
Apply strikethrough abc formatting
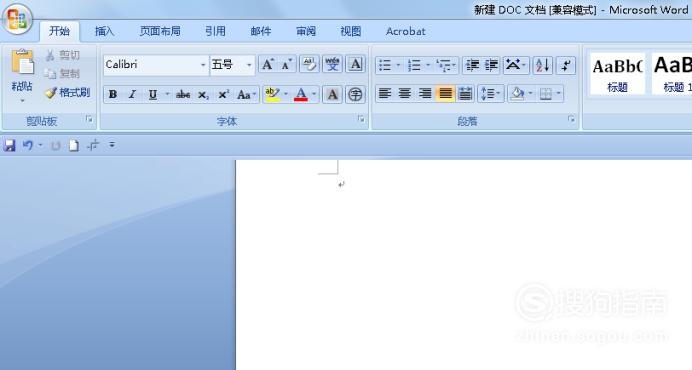[183, 94]
